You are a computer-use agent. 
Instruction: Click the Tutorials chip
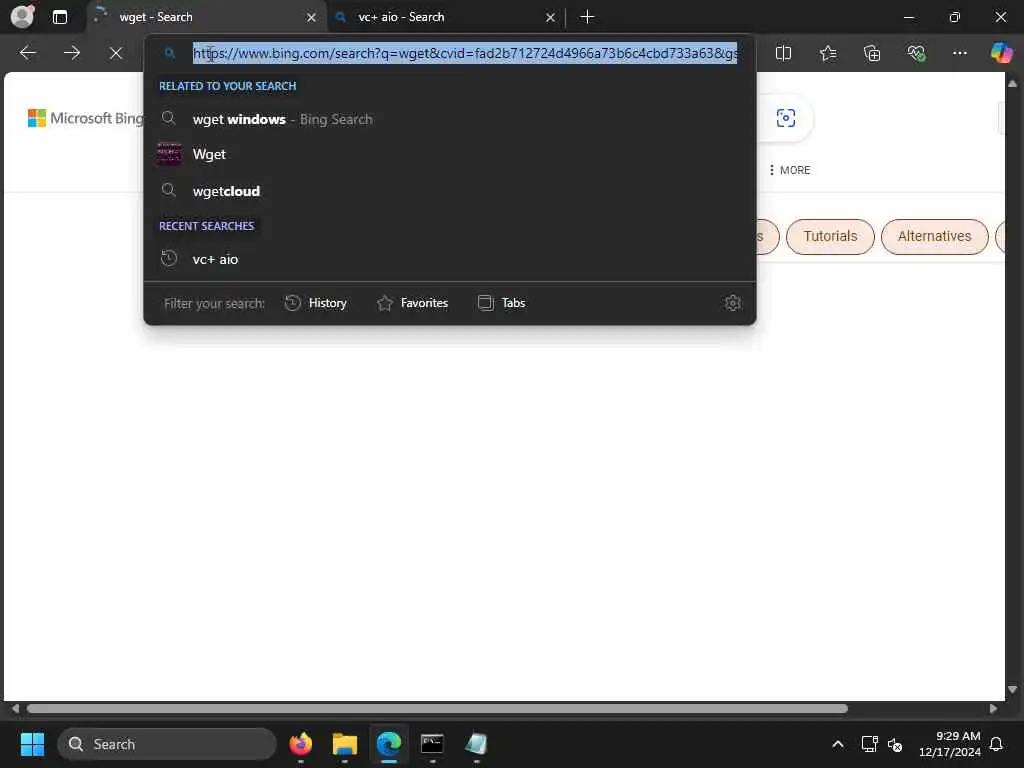(830, 236)
